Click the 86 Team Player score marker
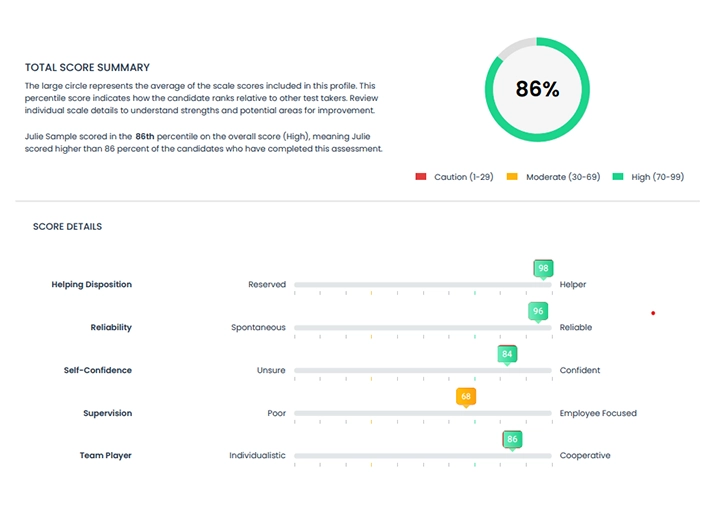 click(x=512, y=439)
